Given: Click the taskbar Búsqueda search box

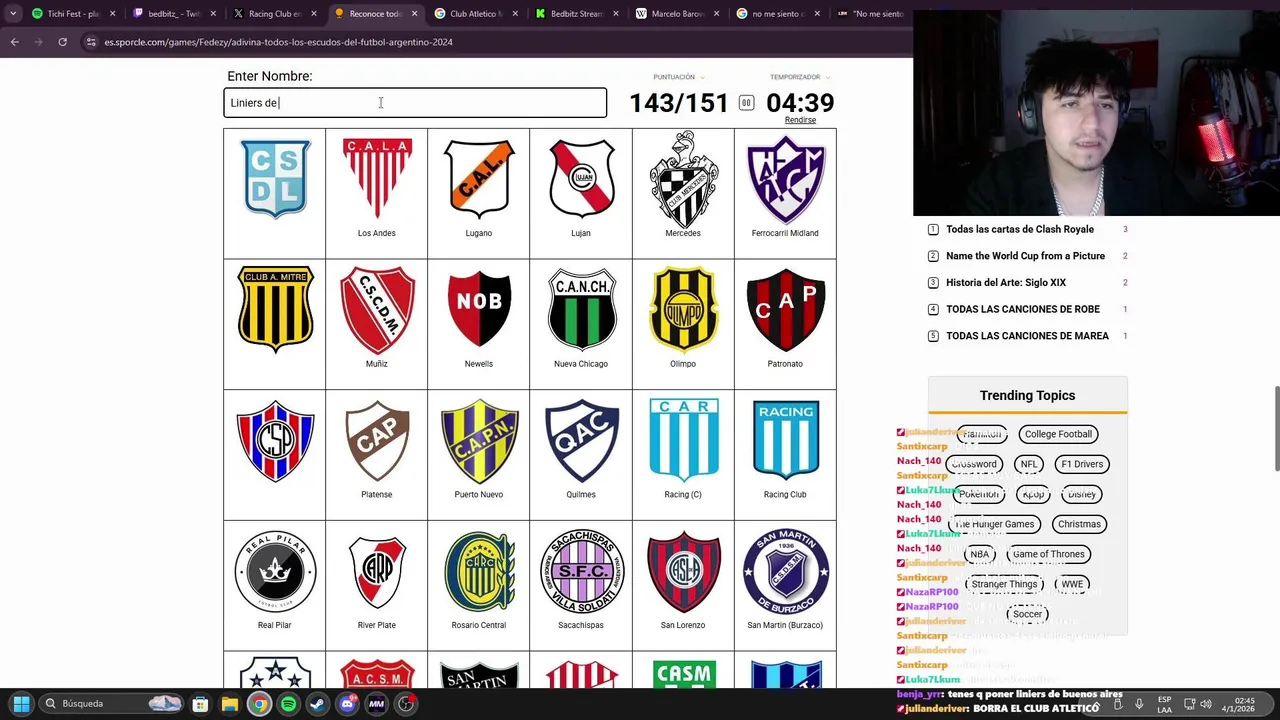Looking at the screenshot, I should tap(112, 704).
